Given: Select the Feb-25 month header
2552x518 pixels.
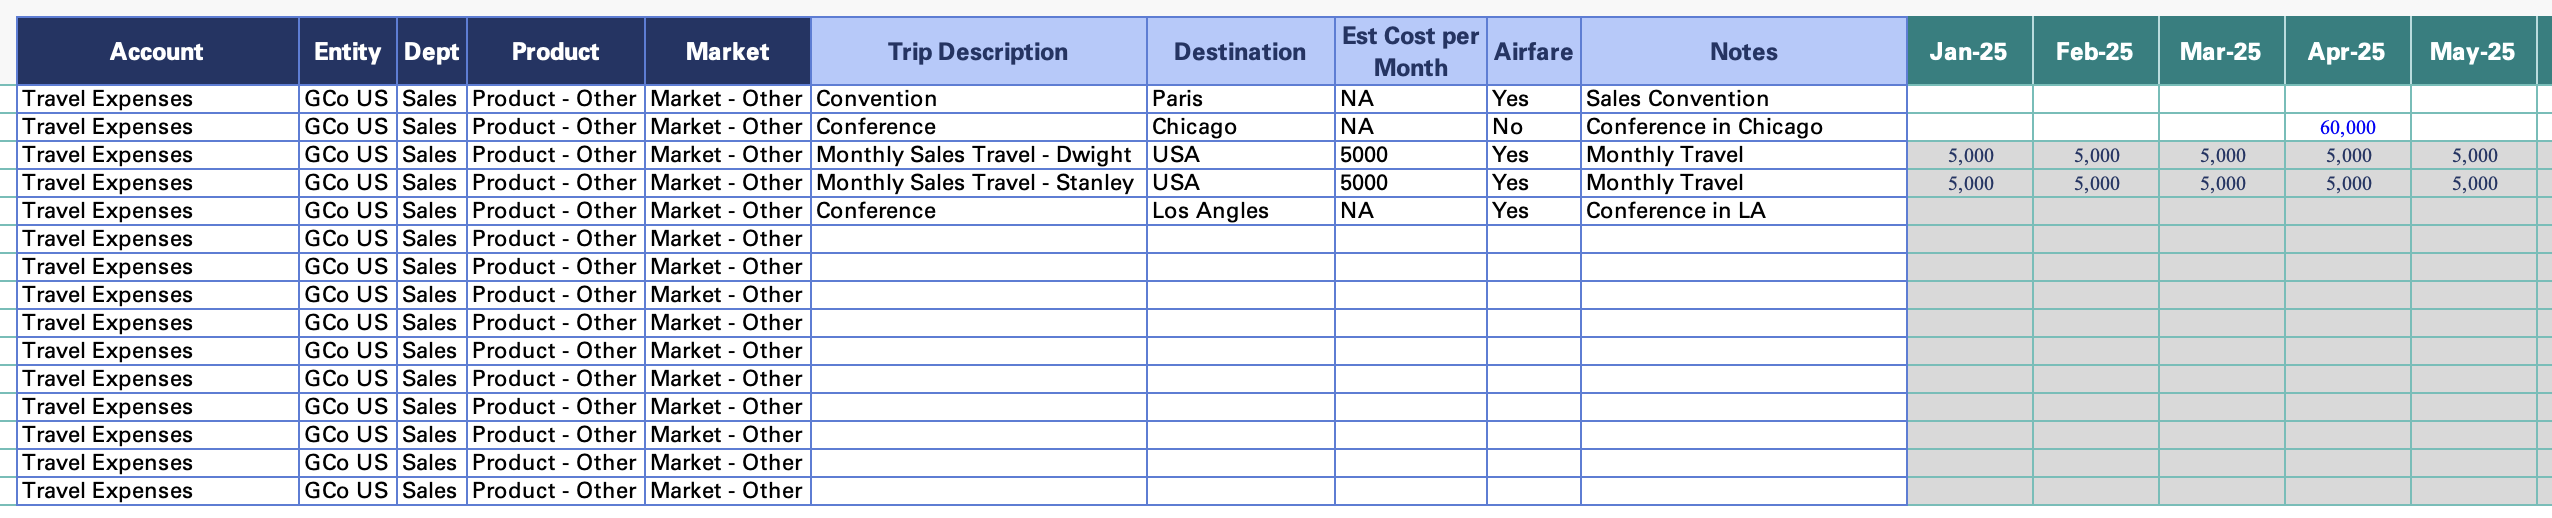Looking at the screenshot, I should click(x=2094, y=51).
